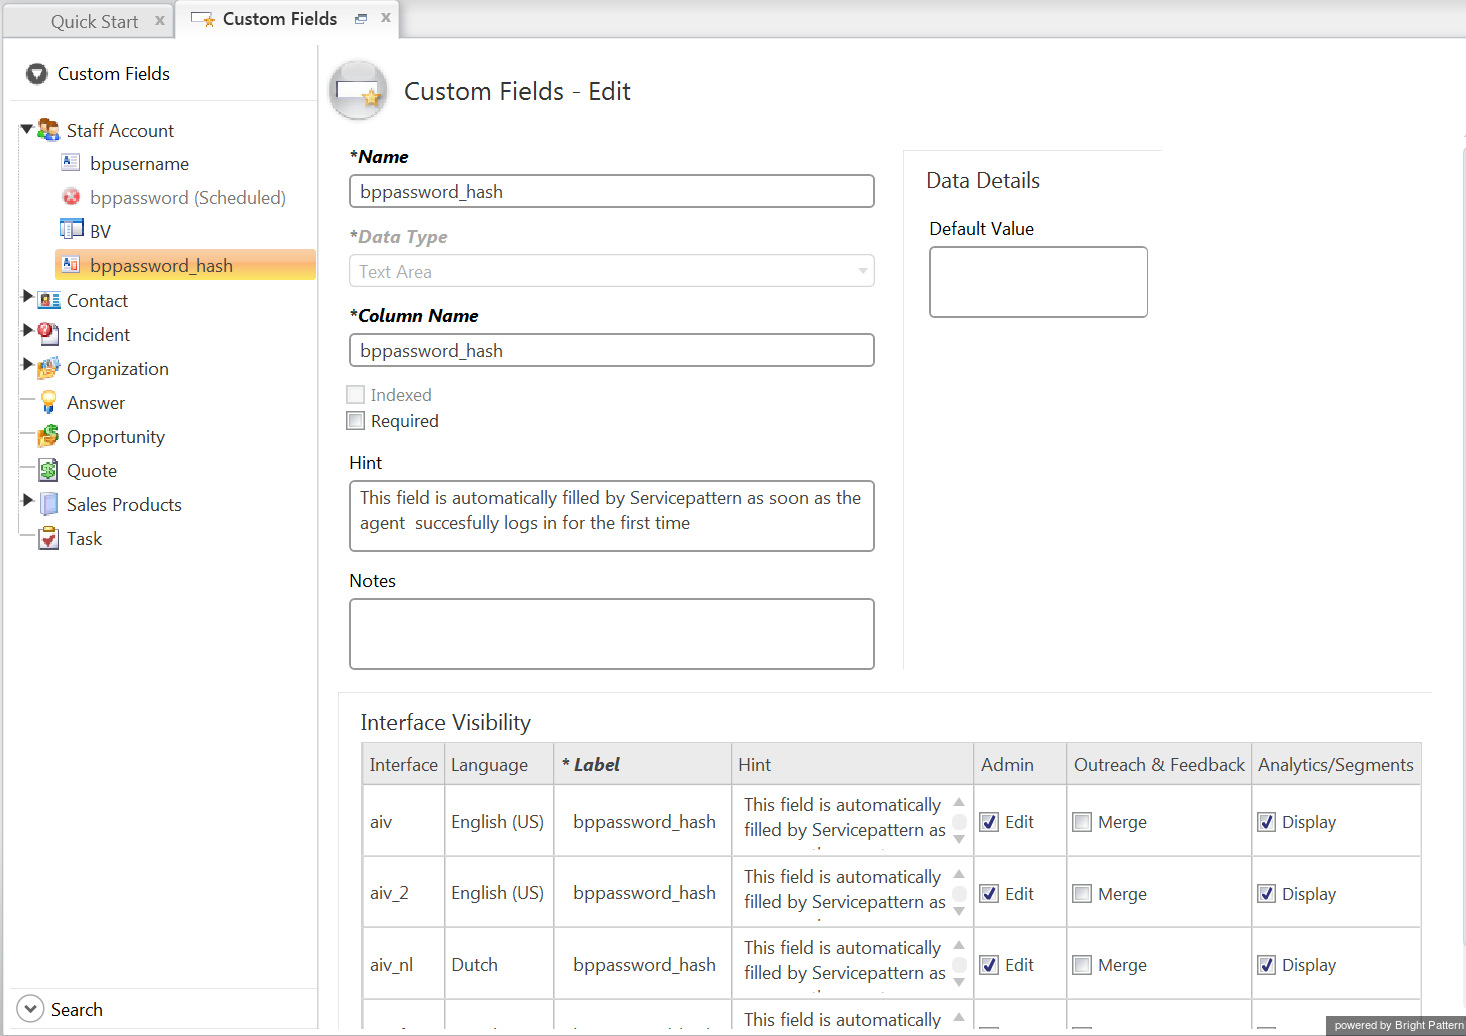Expand the Contact tree node
1466x1036 pixels.
click(x=28, y=296)
